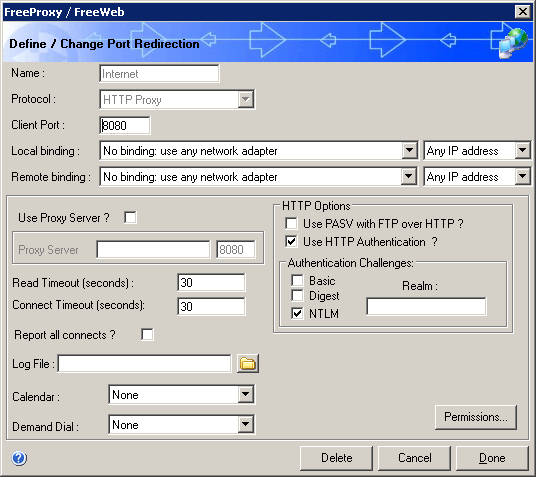Uncheck Use HTTP Authentication

pyautogui.click(x=291, y=241)
